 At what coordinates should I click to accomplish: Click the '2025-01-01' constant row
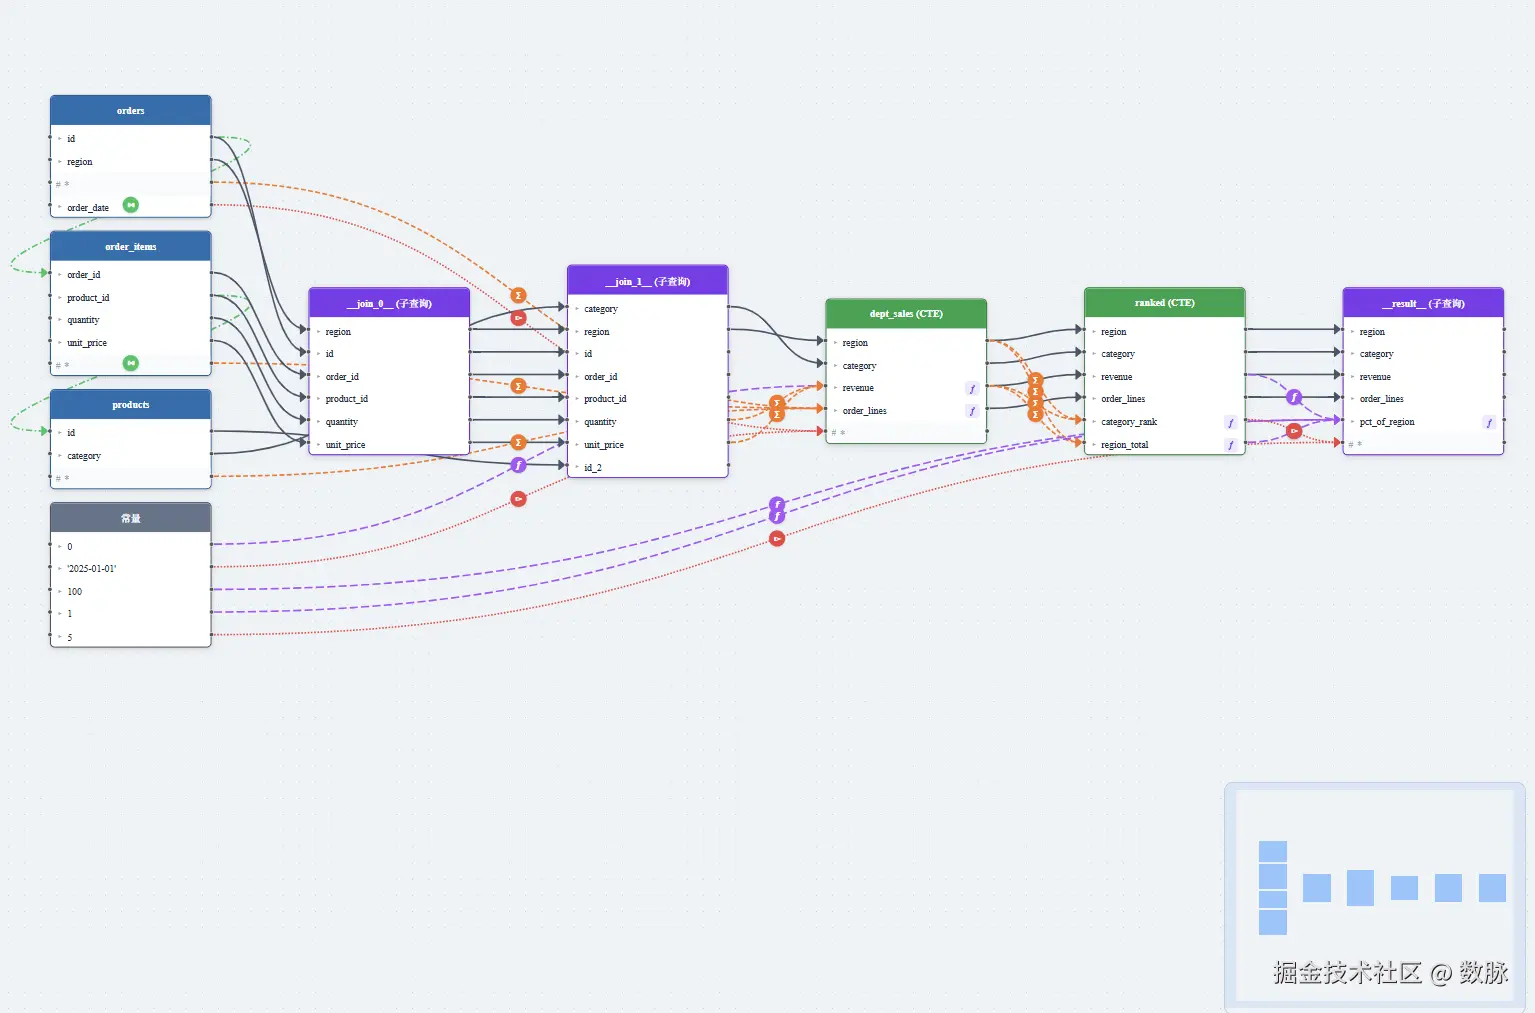(x=131, y=569)
